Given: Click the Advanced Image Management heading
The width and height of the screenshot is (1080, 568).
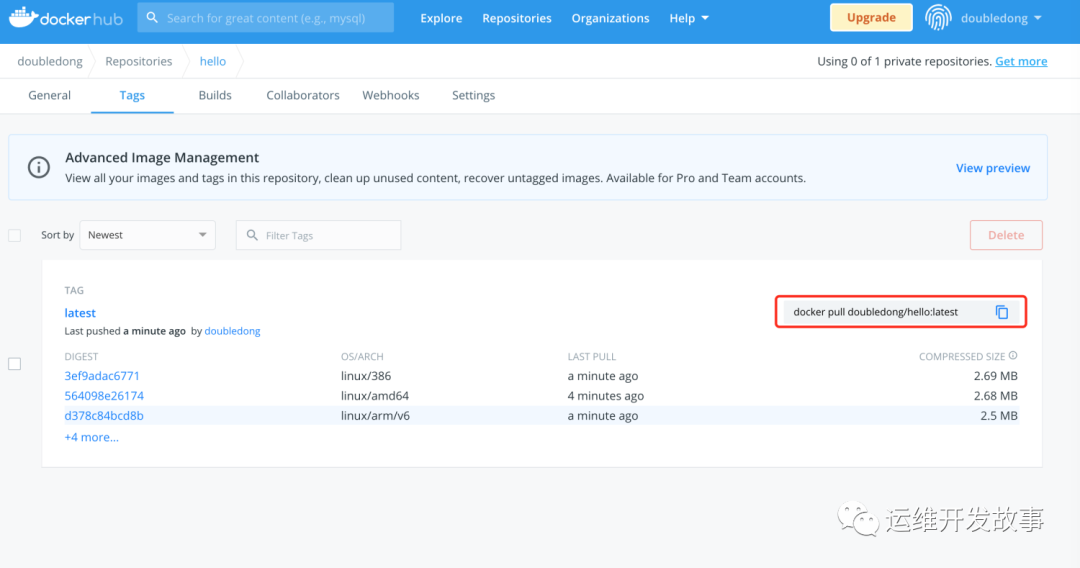Looking at the screenshot, I should tap(162, 158).
